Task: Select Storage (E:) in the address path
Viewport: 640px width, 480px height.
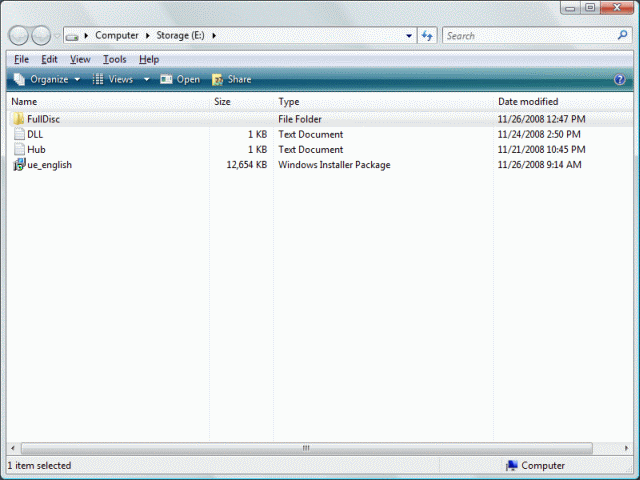Action: [x=180, y=36]
